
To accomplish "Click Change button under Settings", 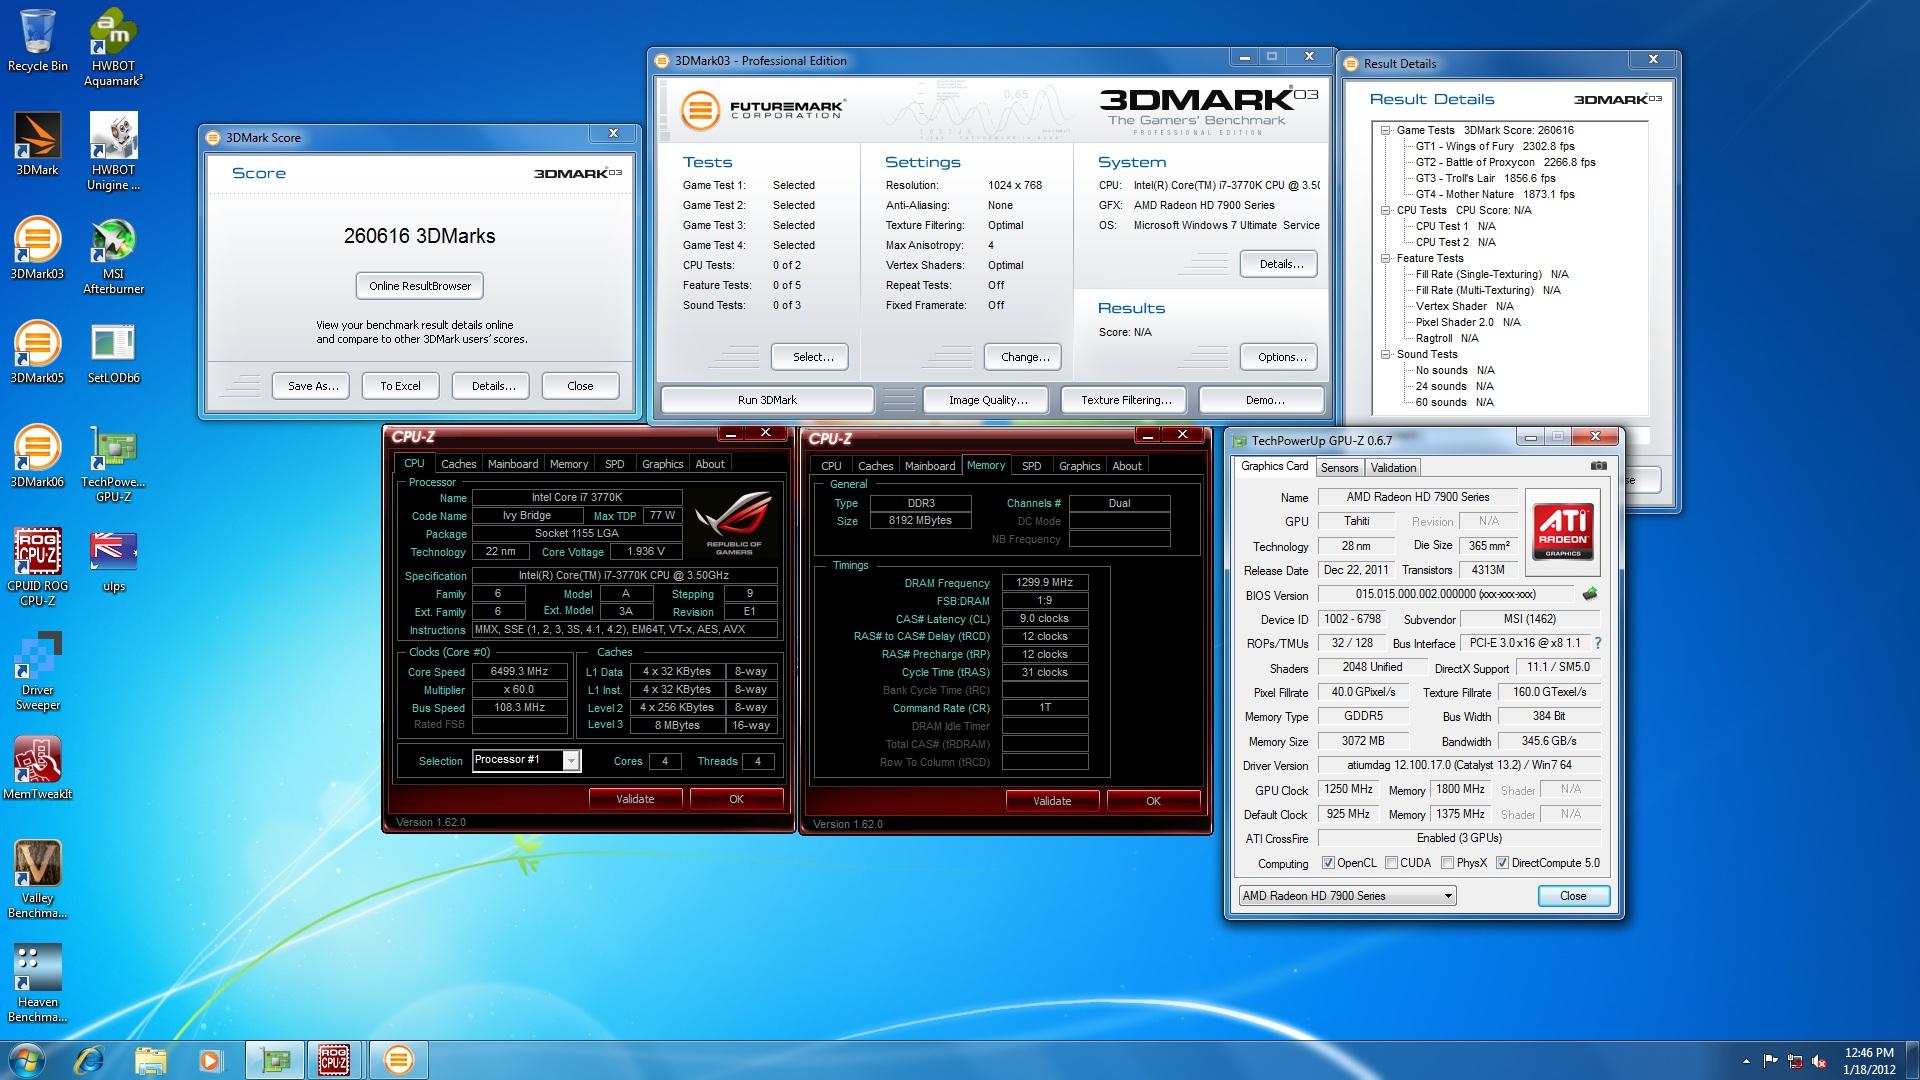I will pyautogui.click(x=1025, y=357).
